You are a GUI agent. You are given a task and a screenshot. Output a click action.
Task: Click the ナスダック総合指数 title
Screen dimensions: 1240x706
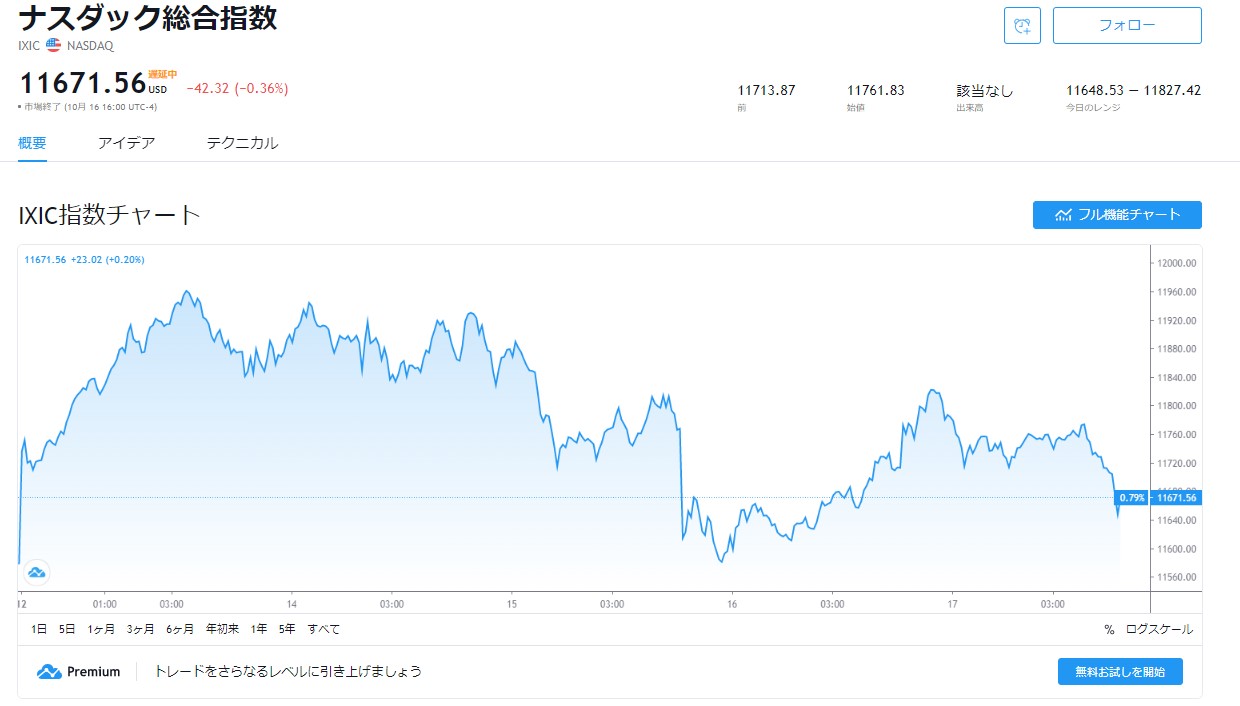(x=148, y=17)
